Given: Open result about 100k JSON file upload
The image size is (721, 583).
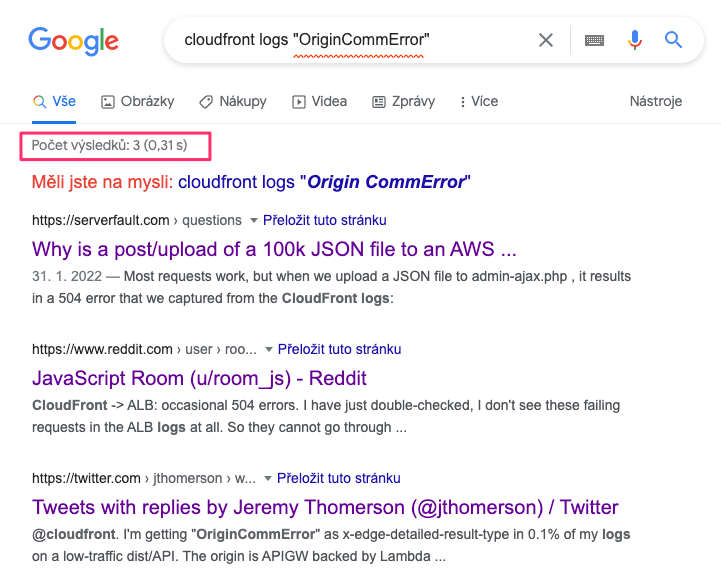Looking at the screenshot, I should click(x=274, y=249).
